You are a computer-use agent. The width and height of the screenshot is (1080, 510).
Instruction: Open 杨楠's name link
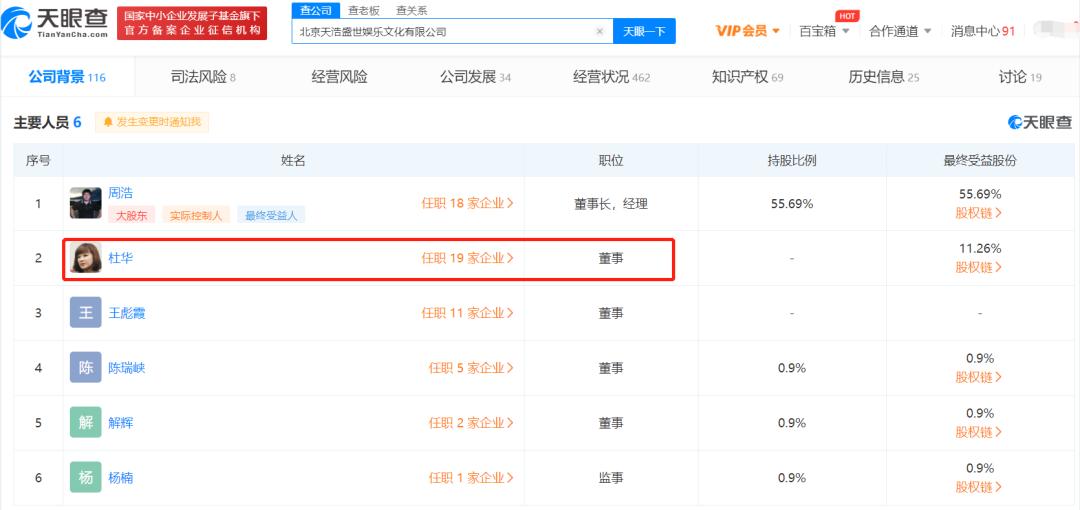pos(121,478)
